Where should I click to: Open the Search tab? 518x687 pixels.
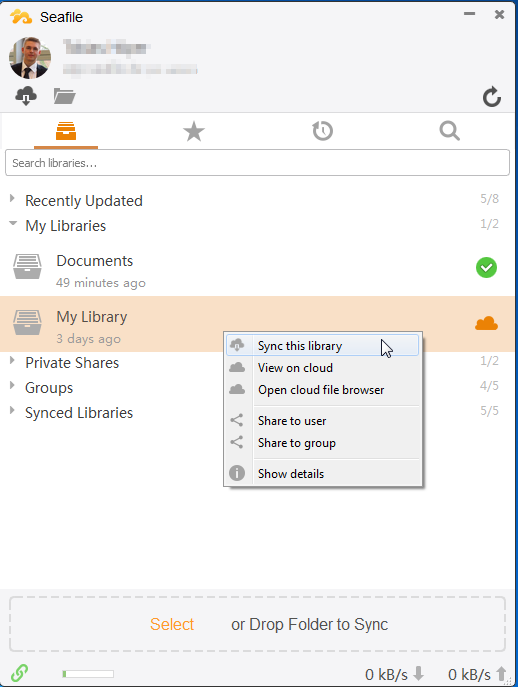coord(450,131)
